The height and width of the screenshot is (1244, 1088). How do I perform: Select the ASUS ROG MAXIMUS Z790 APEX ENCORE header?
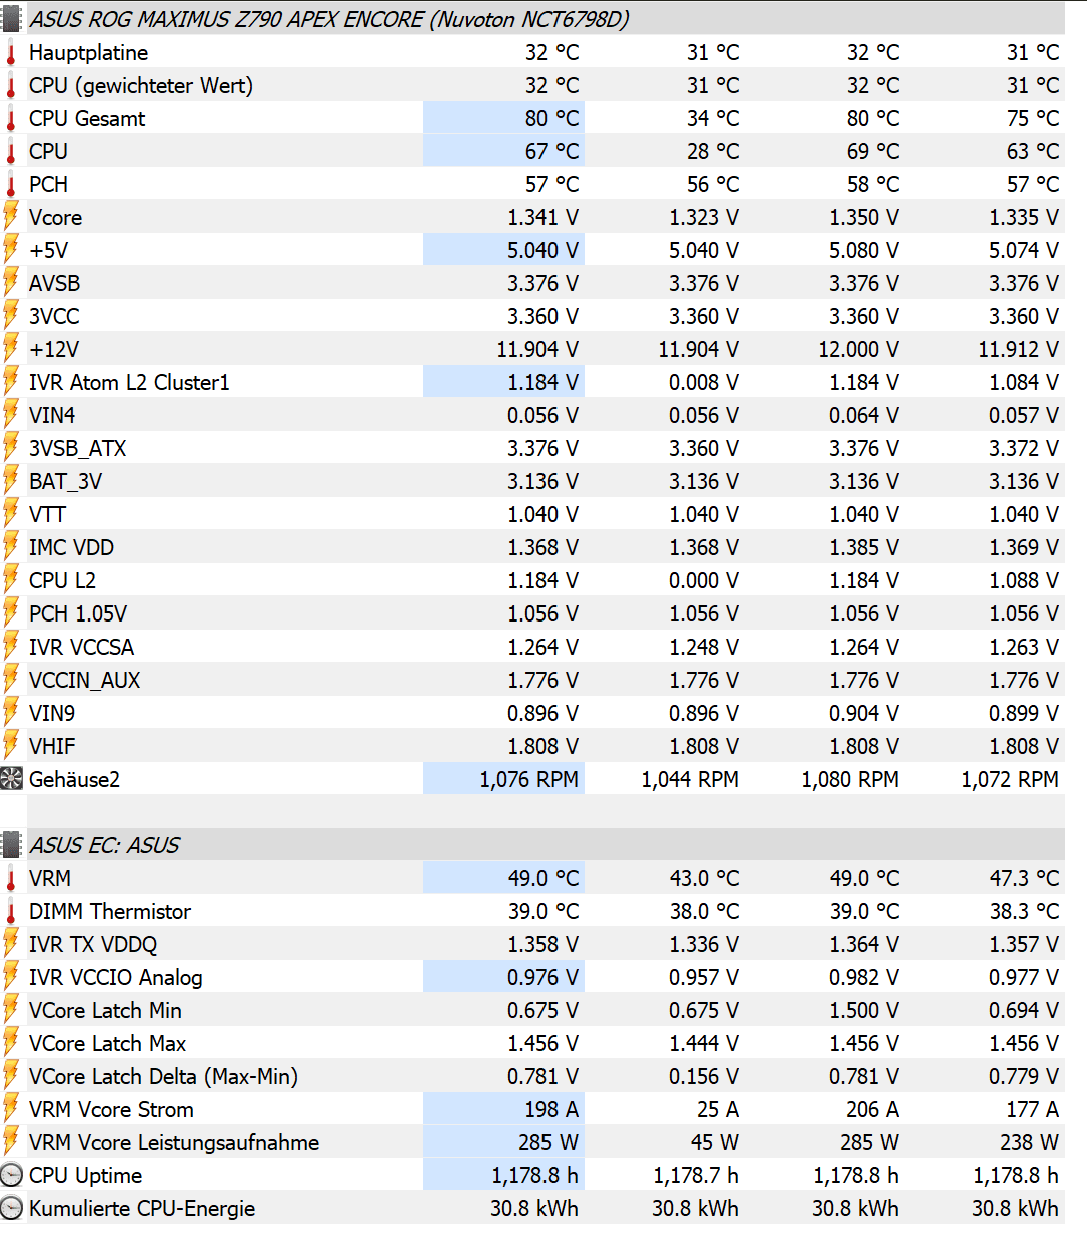coord(330,19)
